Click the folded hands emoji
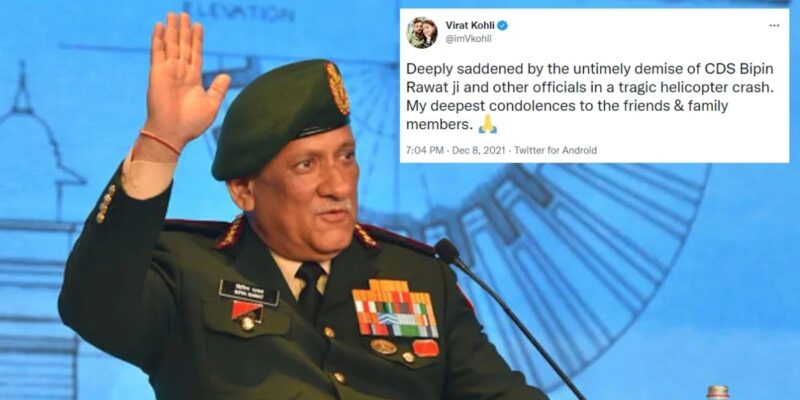Screen dimensions: 800x400 tap(487, 124)
